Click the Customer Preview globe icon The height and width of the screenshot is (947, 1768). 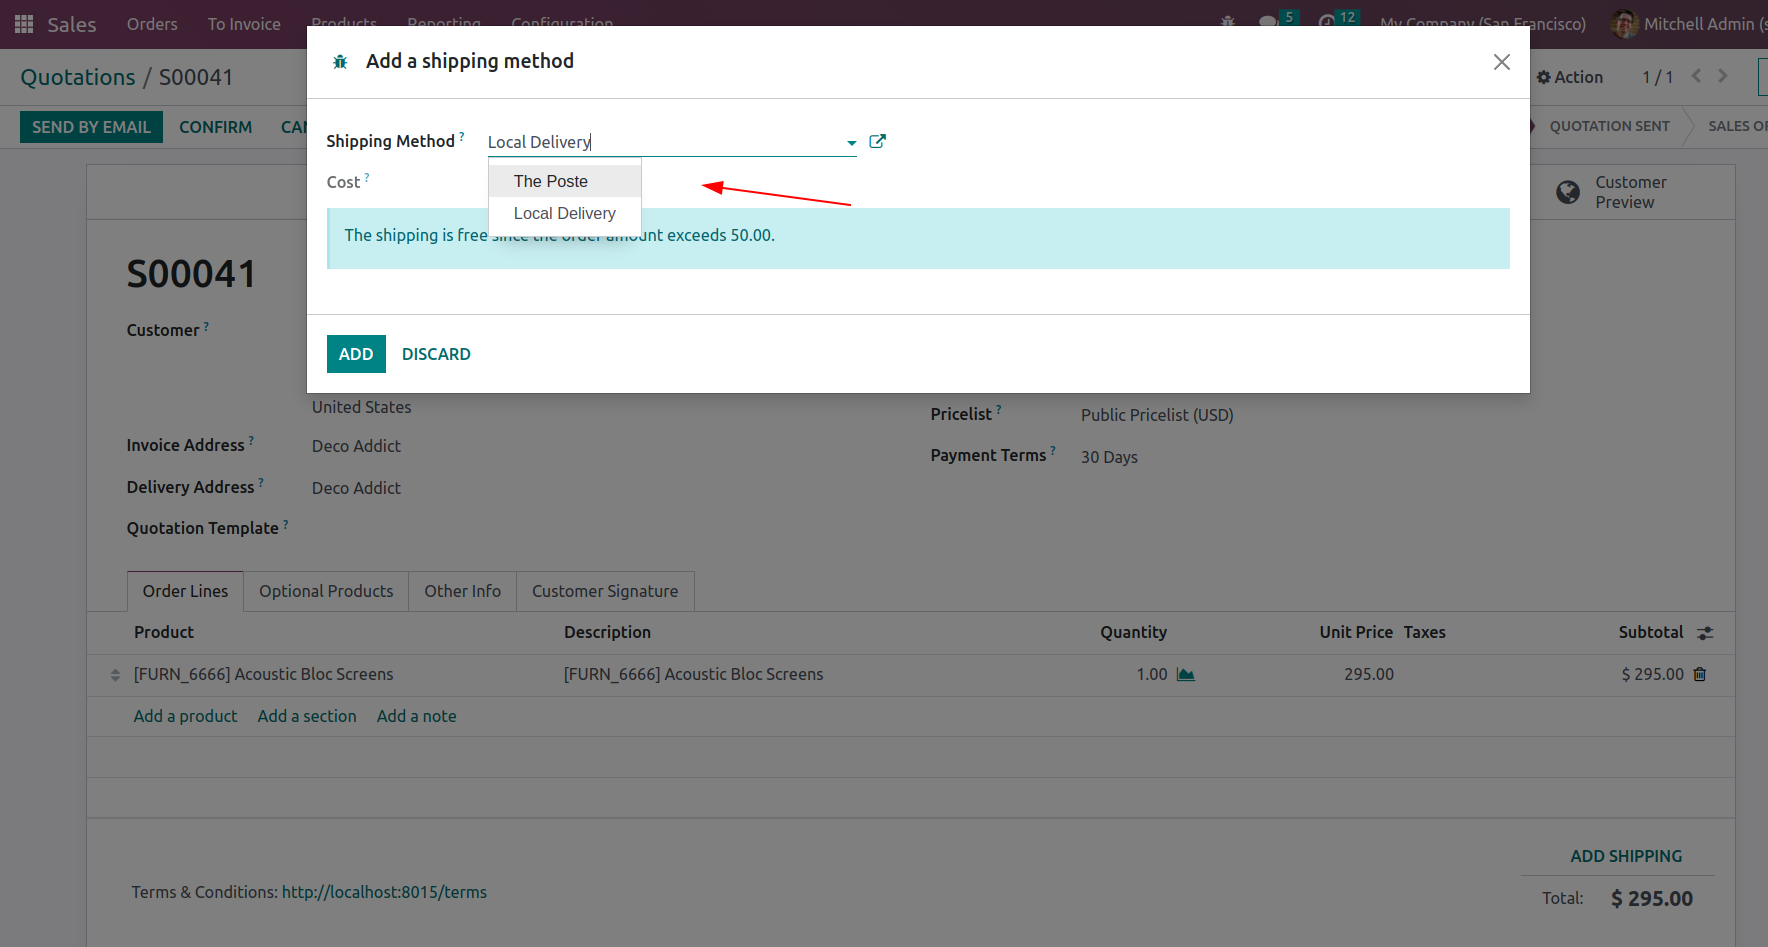pos(1568,192)
